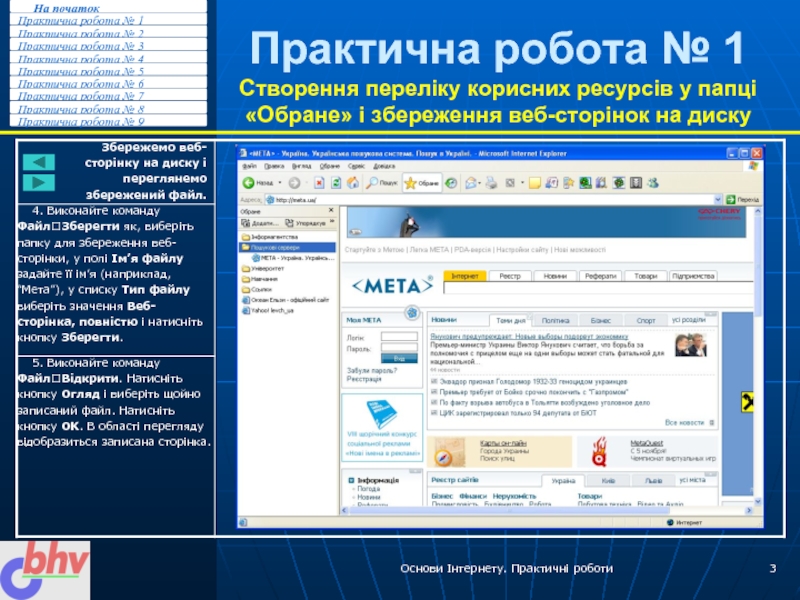This screenshot has width=800, height=600.
Task: Open Search (Пошук) magnifier button
Action: click(x=382, y=183)
